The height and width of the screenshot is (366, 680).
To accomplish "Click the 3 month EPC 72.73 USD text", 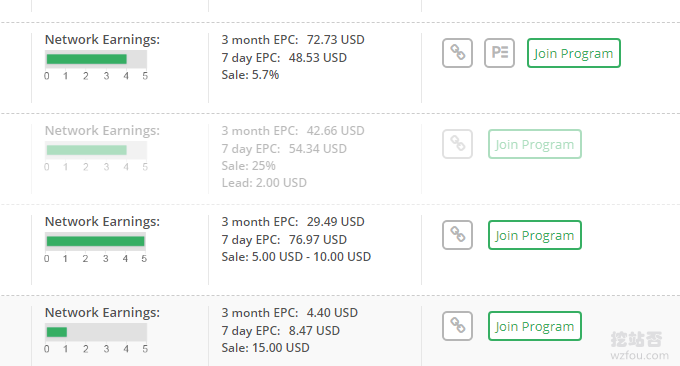I will coord(293,40).
